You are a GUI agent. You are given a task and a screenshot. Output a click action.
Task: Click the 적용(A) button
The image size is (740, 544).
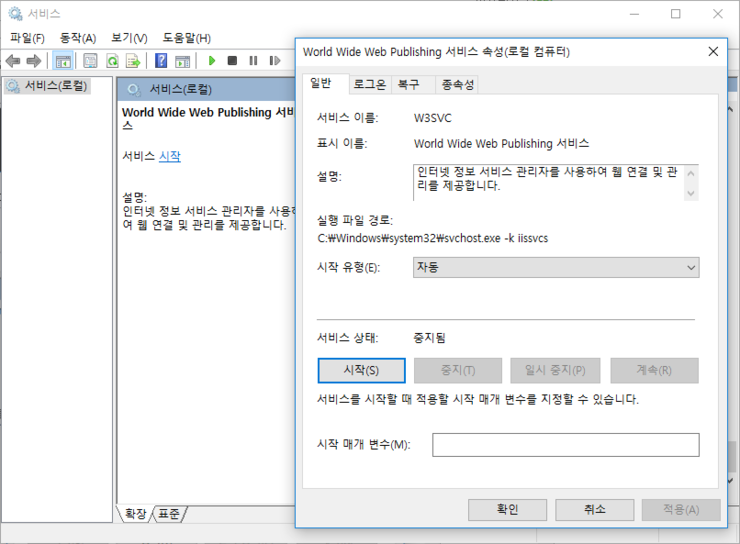tap(681, 510)
